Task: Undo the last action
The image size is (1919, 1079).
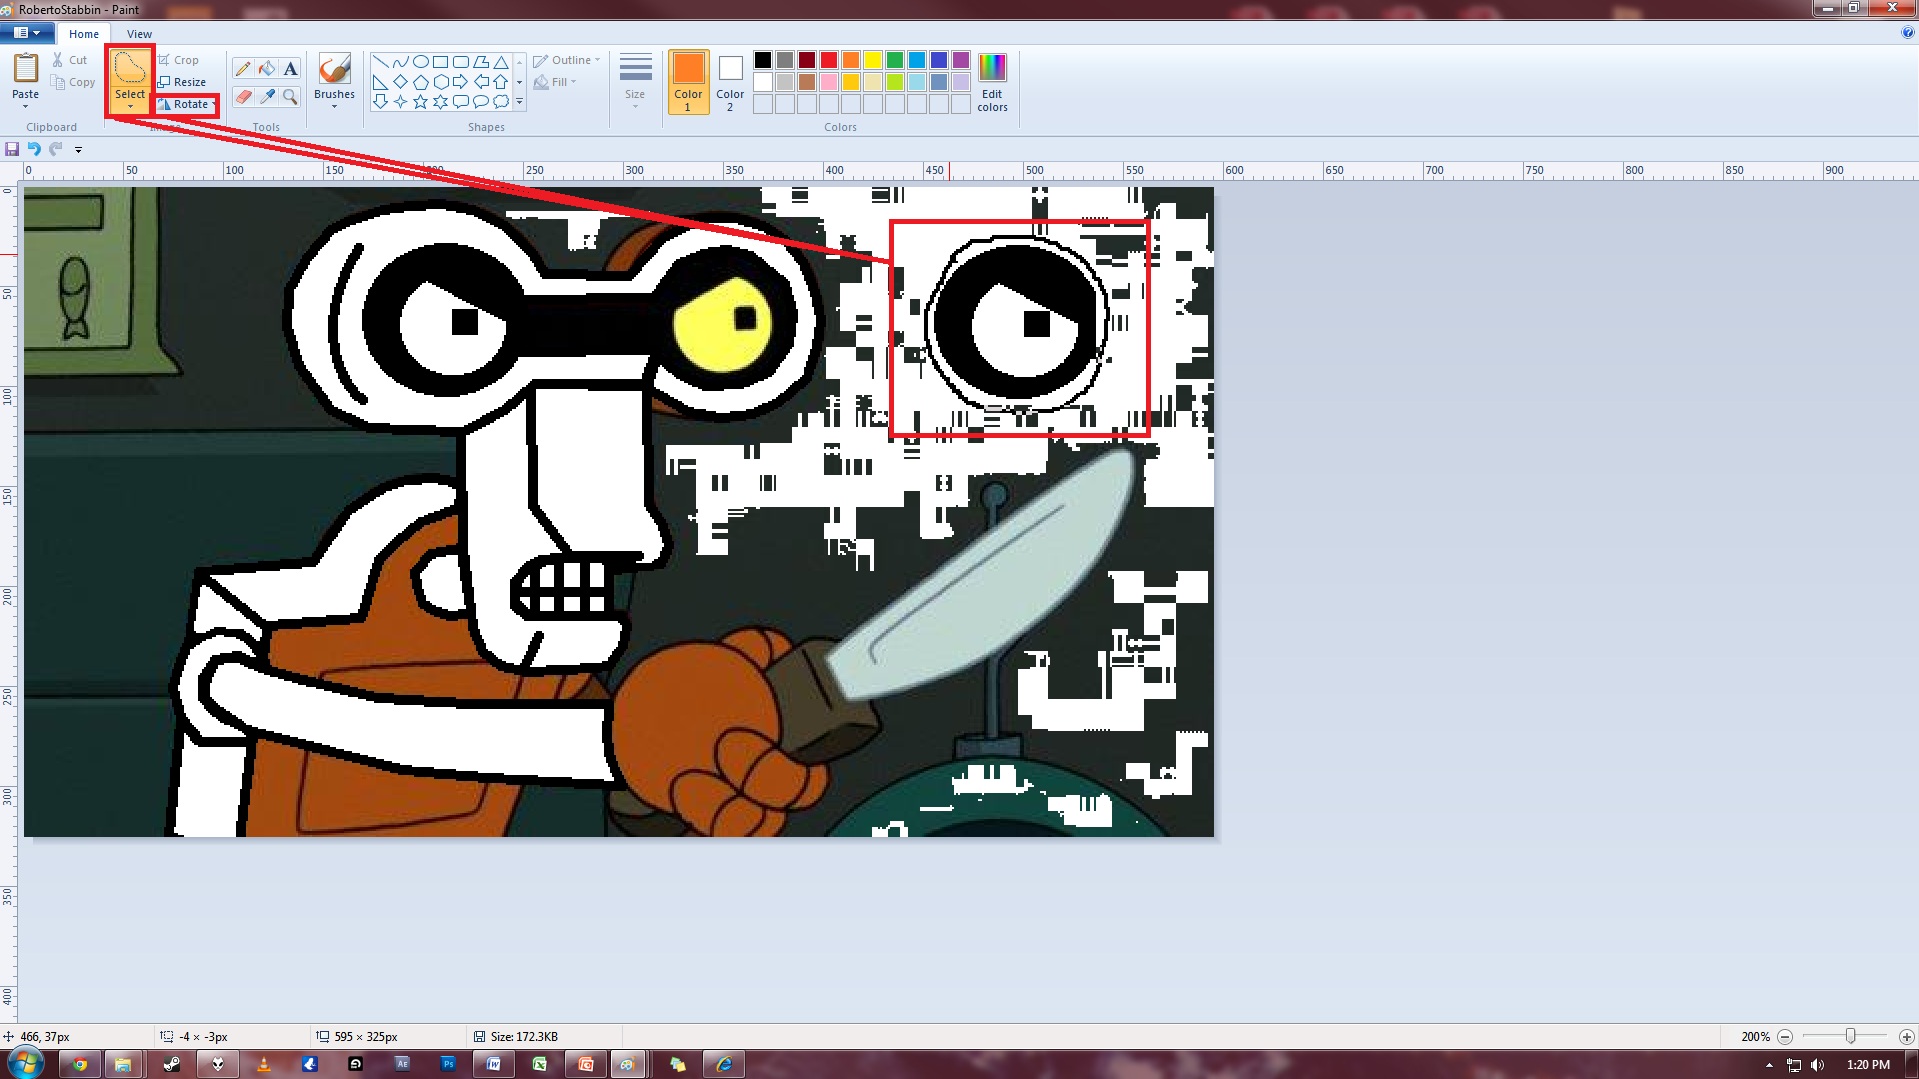Action: (x=34, y=149)
